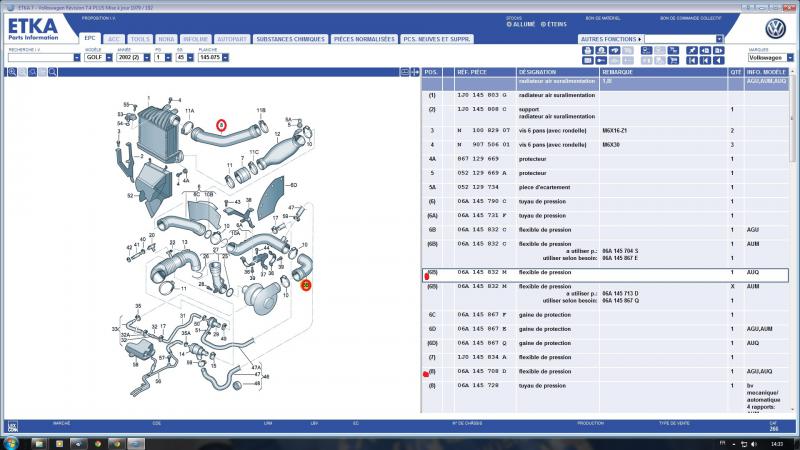800x450 pixels.
Task: Switch to the EPC tab
Action: coord(90,38)
